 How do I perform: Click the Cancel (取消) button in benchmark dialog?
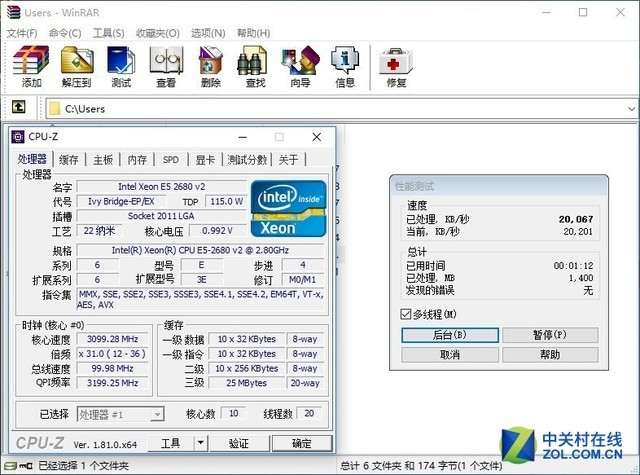450,355
